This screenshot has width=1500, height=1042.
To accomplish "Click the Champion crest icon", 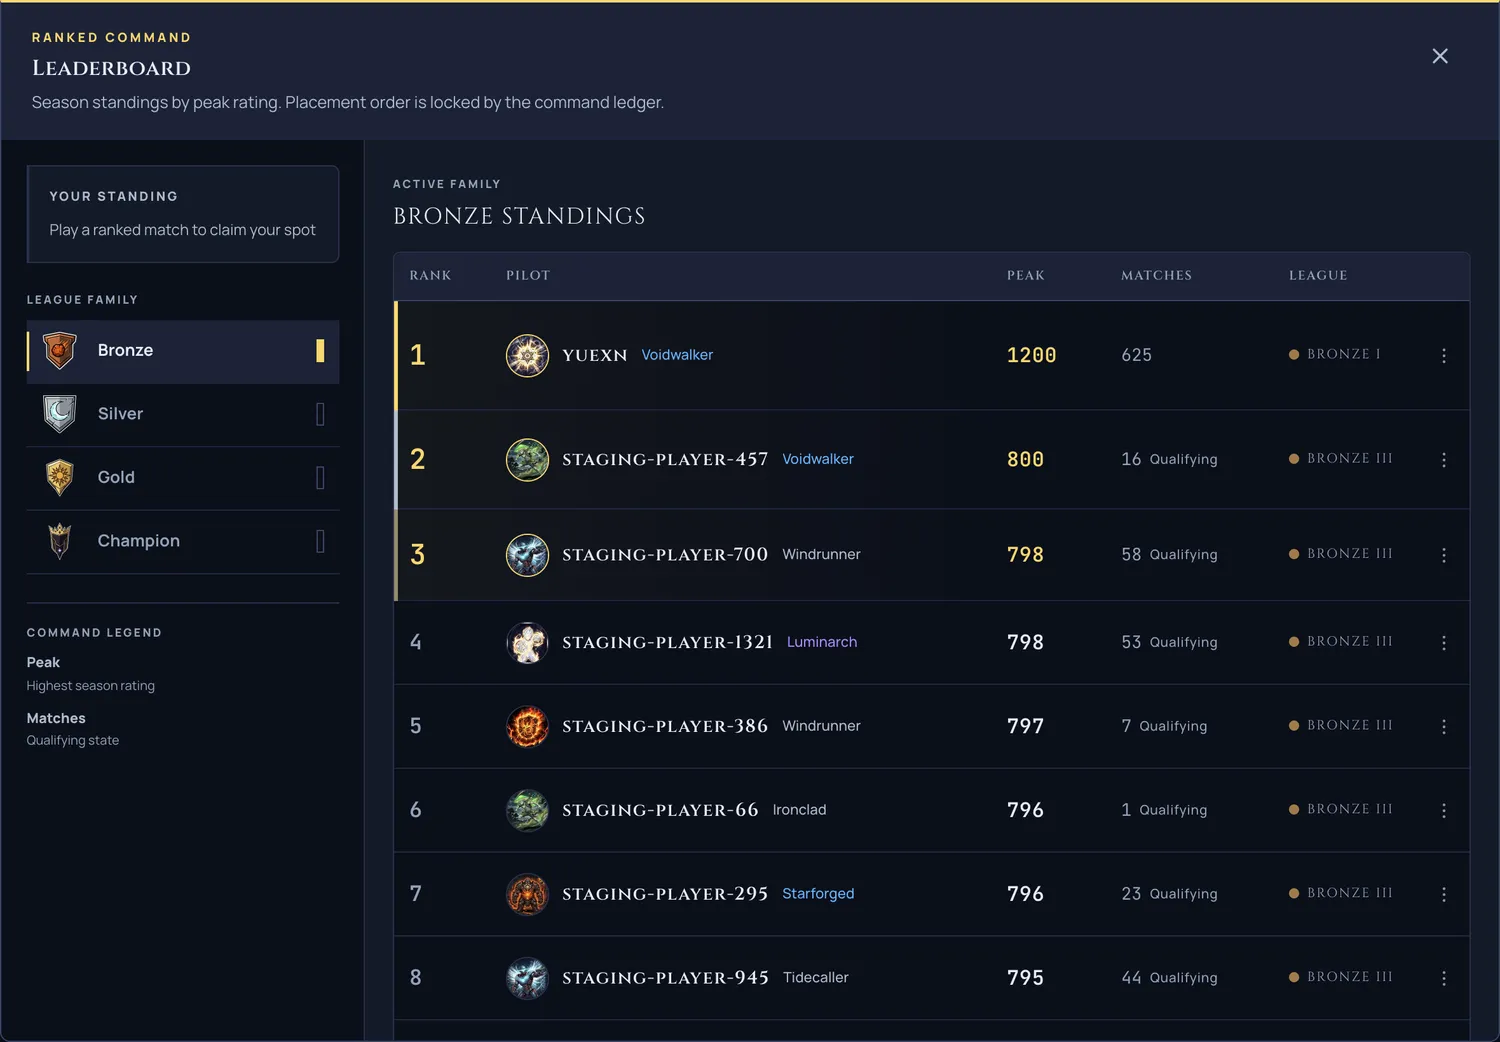I will pyautogui.click(x=60, y=541).
